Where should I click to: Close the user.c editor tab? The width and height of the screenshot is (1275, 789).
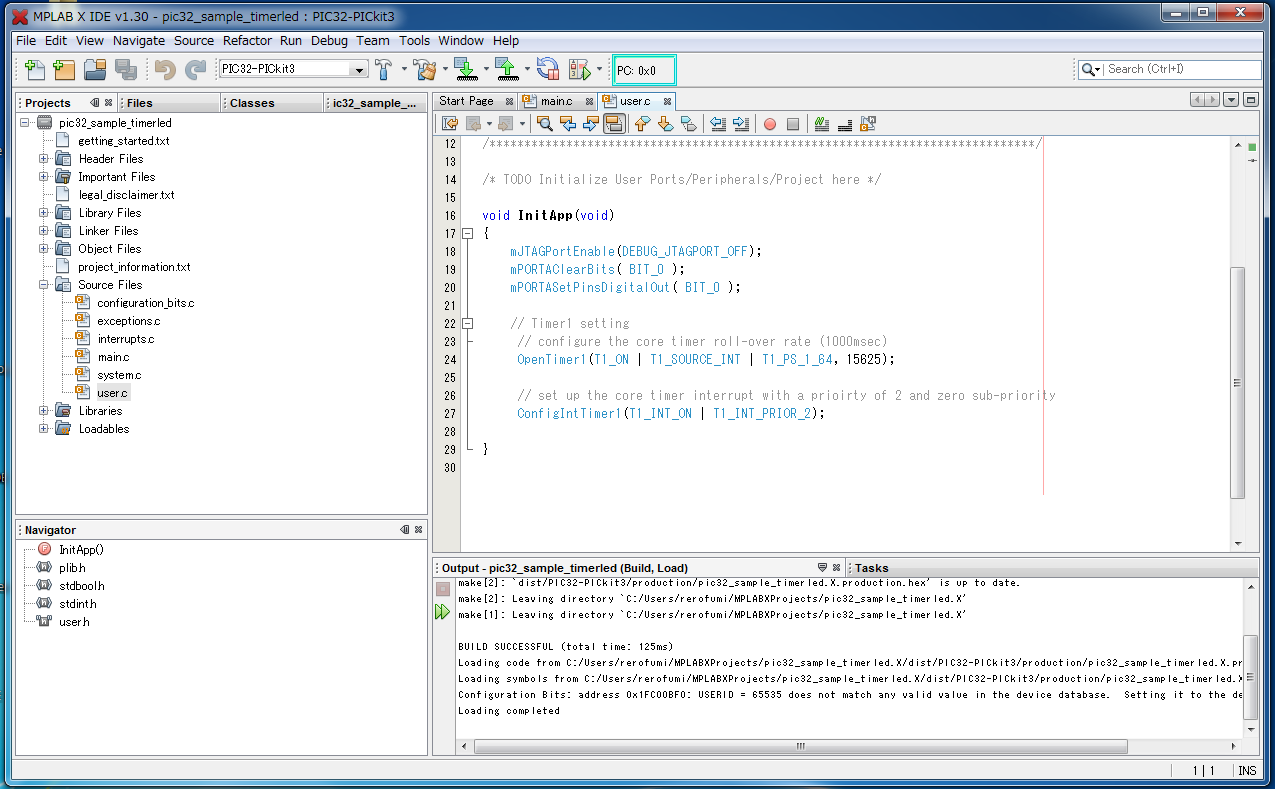pyautogui.click(x=667, y=101)
